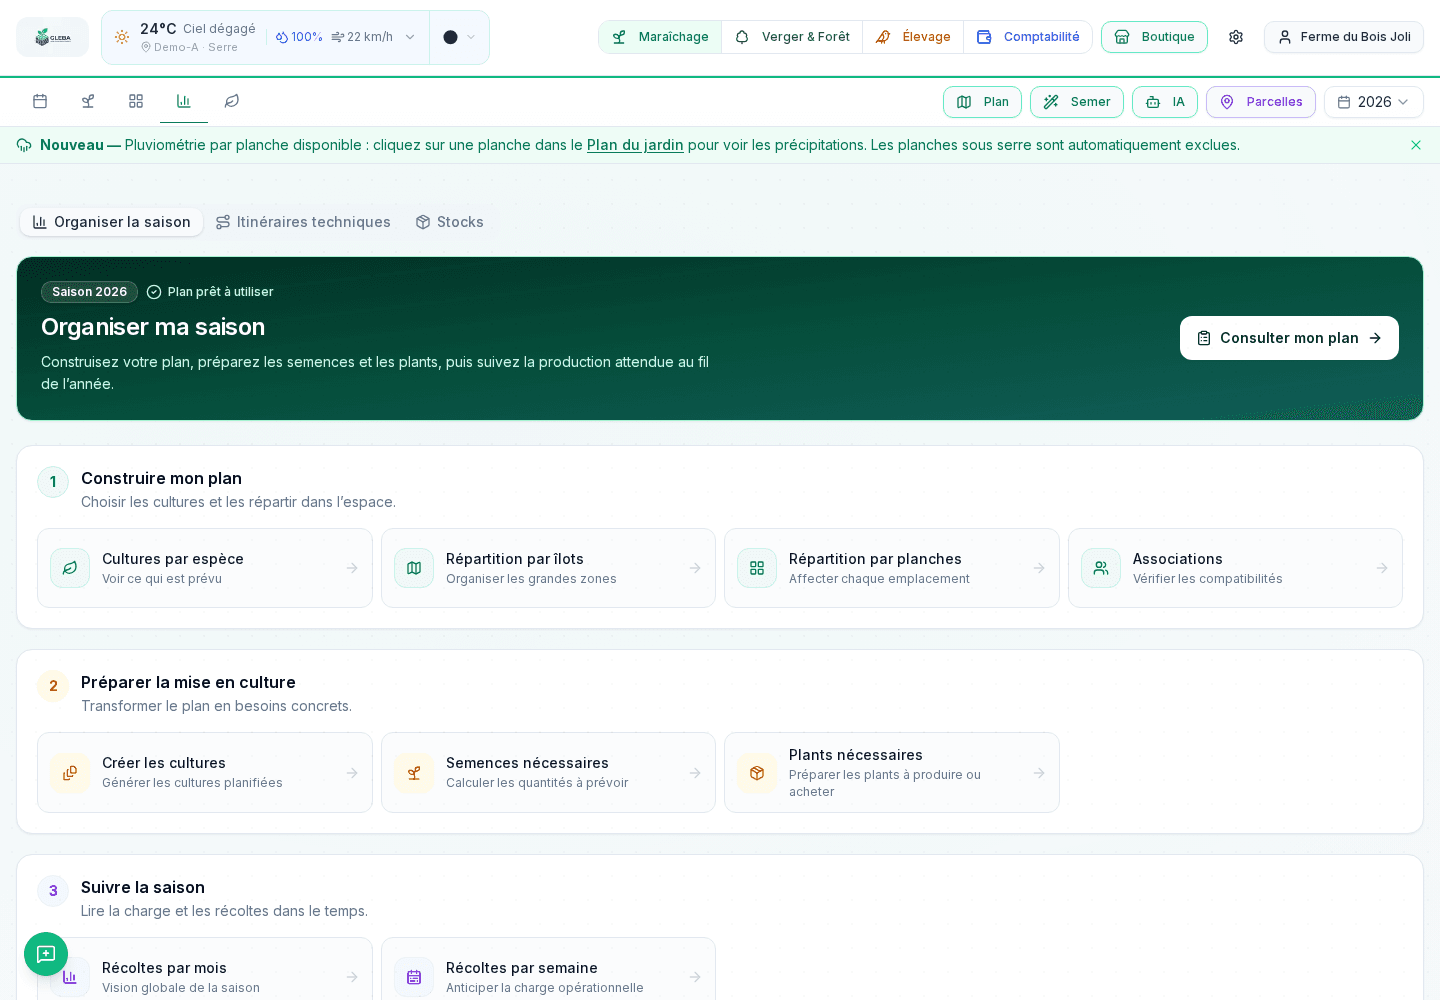Switch to Maraîchage module
This screenshot has height=1000, width=1440.
(x=660, y=37)
